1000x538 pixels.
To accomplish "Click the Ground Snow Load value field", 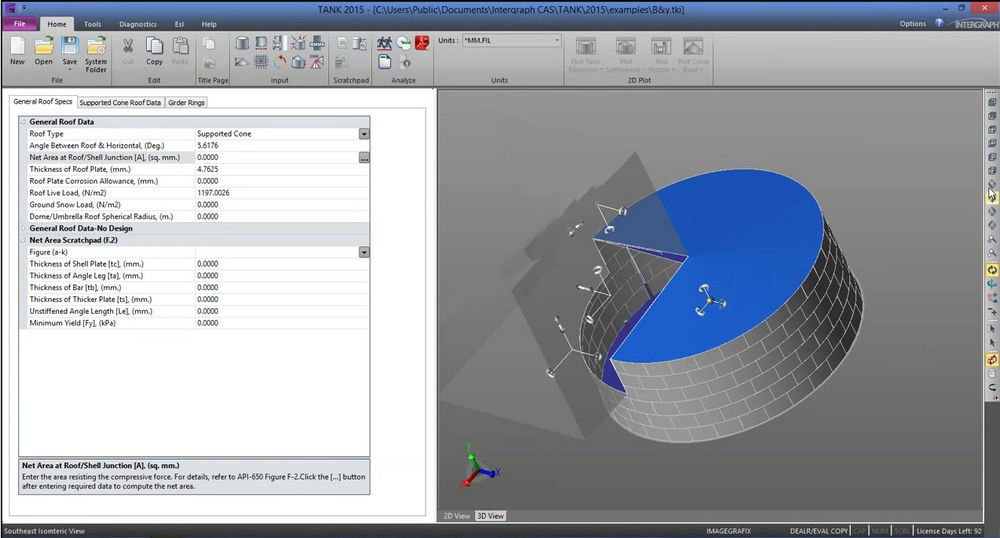I will click(x=281, y=205).
